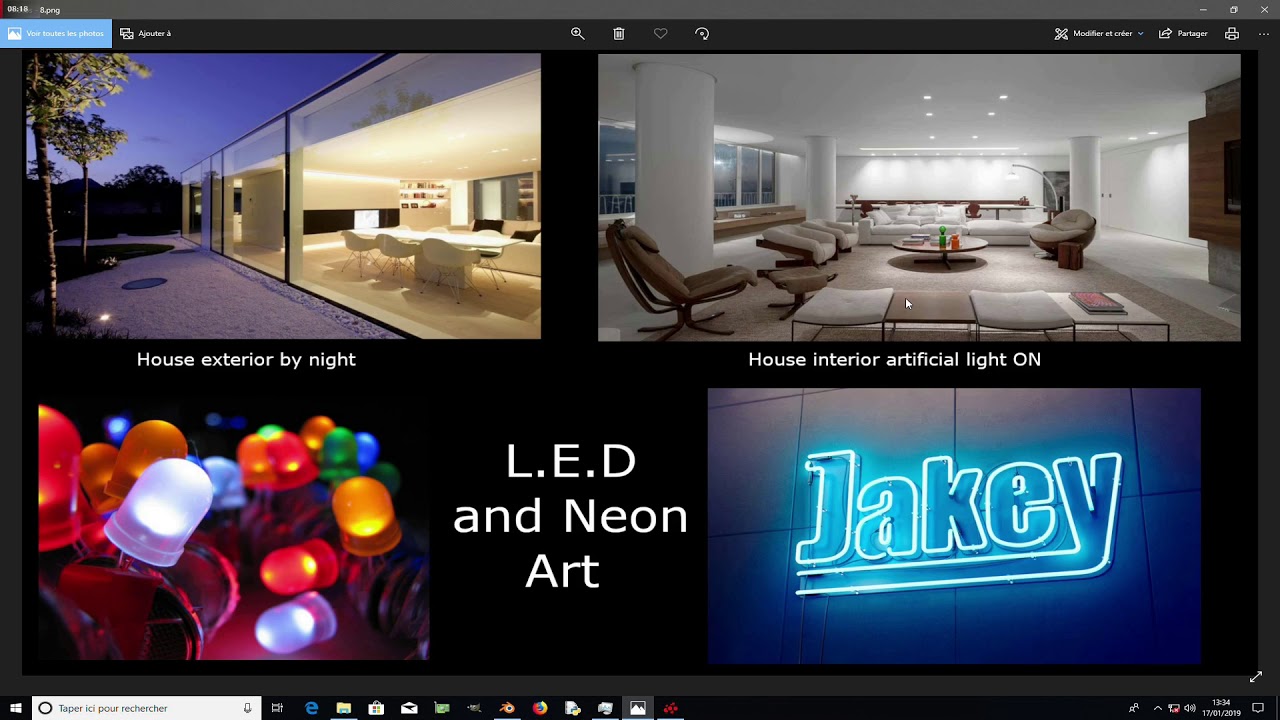
Task: Open the Mail app from taskbar
Action: (409, 708)
